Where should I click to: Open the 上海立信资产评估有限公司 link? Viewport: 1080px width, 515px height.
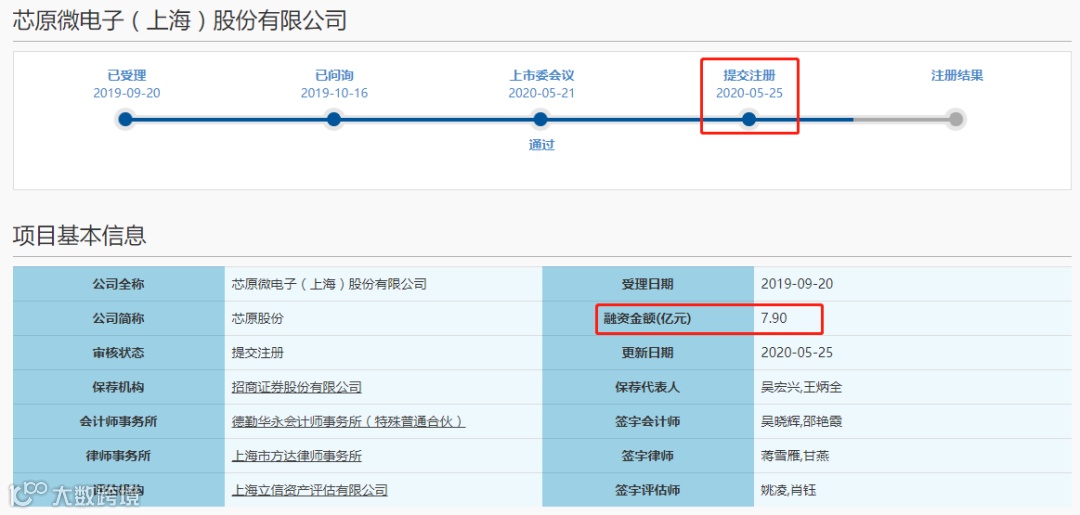point(309,490)
